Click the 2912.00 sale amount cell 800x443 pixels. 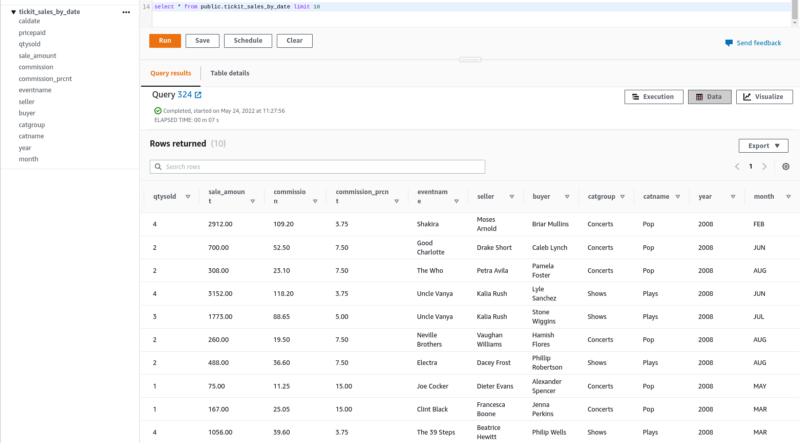220,224
